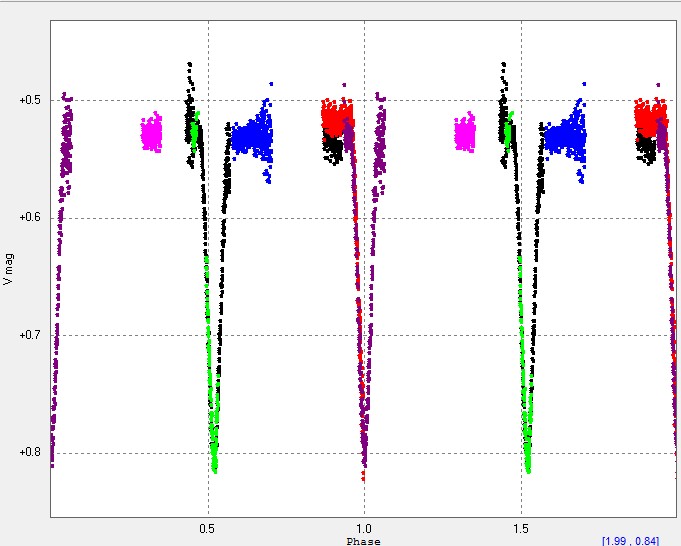The width and height of the screenshot is (681, 546).
Task: Click the +0.8 magnitude axis tick label
Action: tap(30, 452)
